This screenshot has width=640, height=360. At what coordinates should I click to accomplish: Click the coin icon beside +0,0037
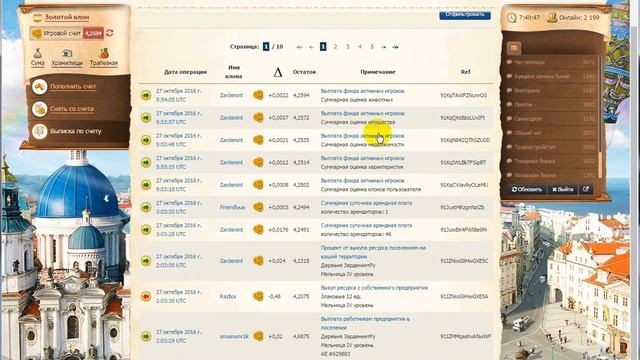point(258,118)
